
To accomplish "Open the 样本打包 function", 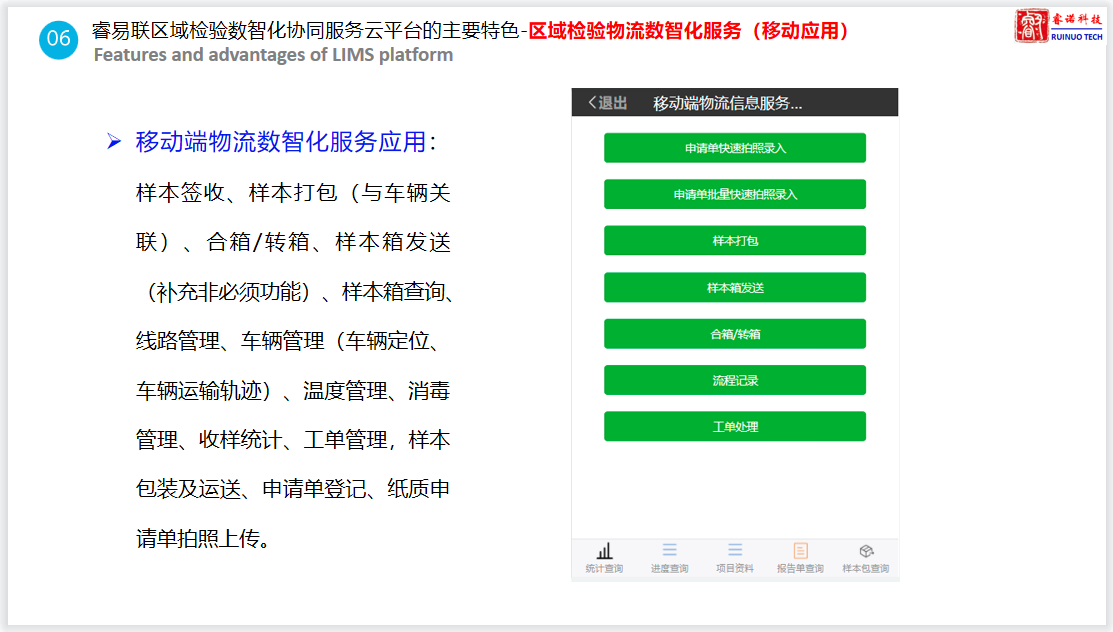I will 734,241.
